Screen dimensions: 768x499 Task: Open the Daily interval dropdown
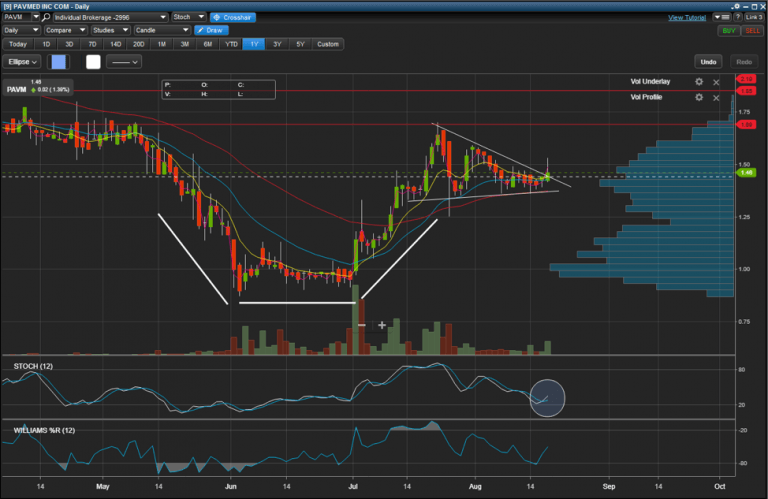pyautogui.click(x=21, y=30)
